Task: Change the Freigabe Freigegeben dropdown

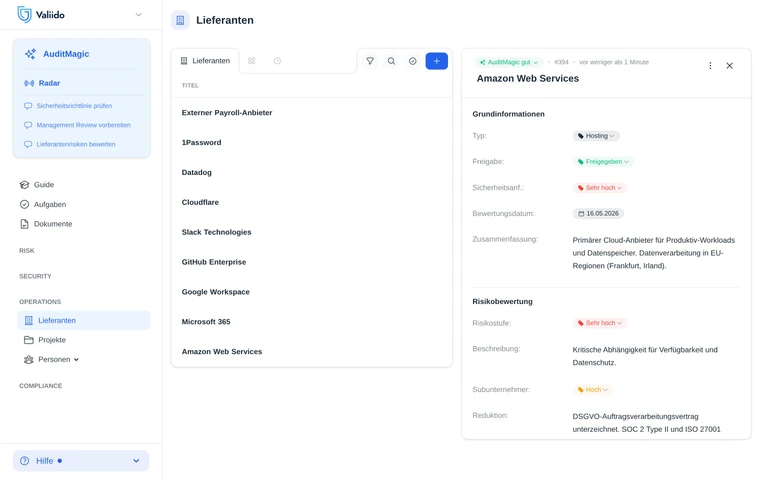Action: tap(603, 162)
